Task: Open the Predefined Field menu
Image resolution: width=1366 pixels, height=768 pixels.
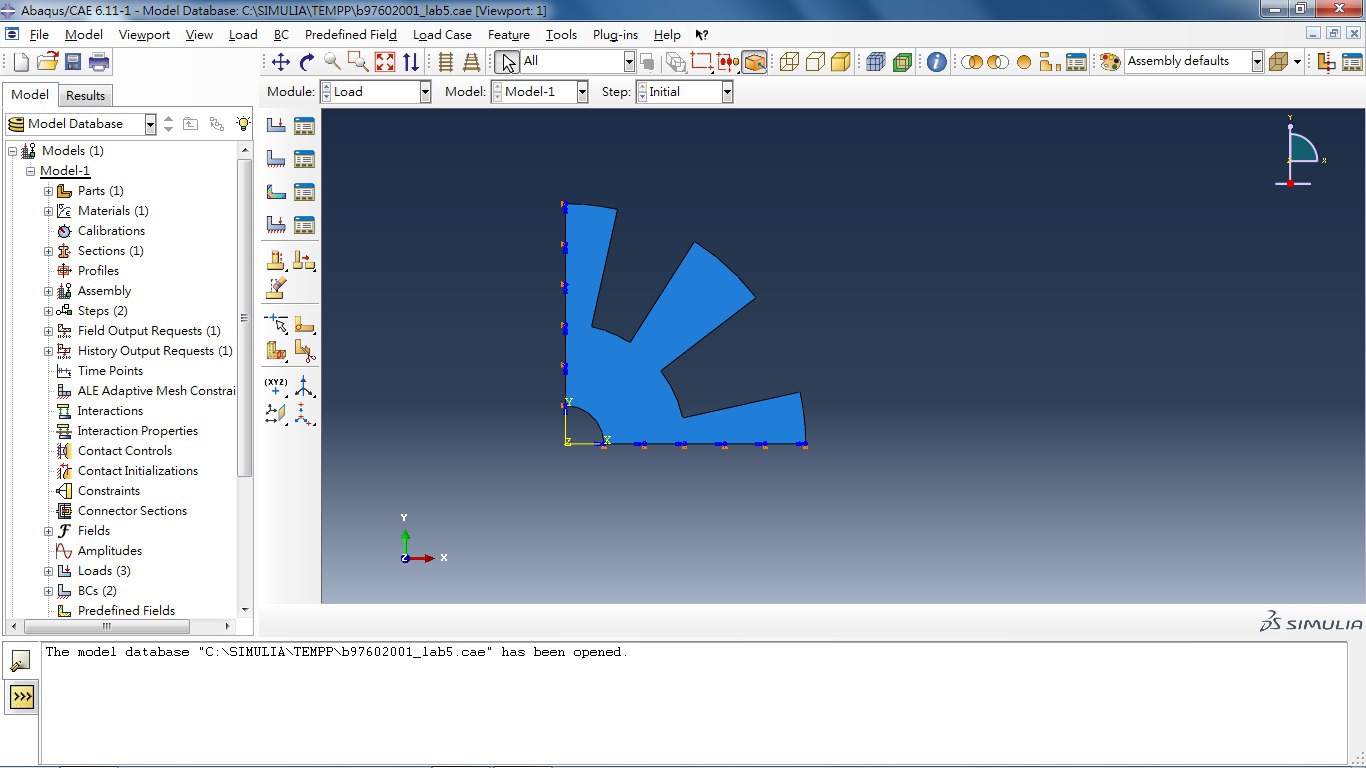Action: point(350,34)
